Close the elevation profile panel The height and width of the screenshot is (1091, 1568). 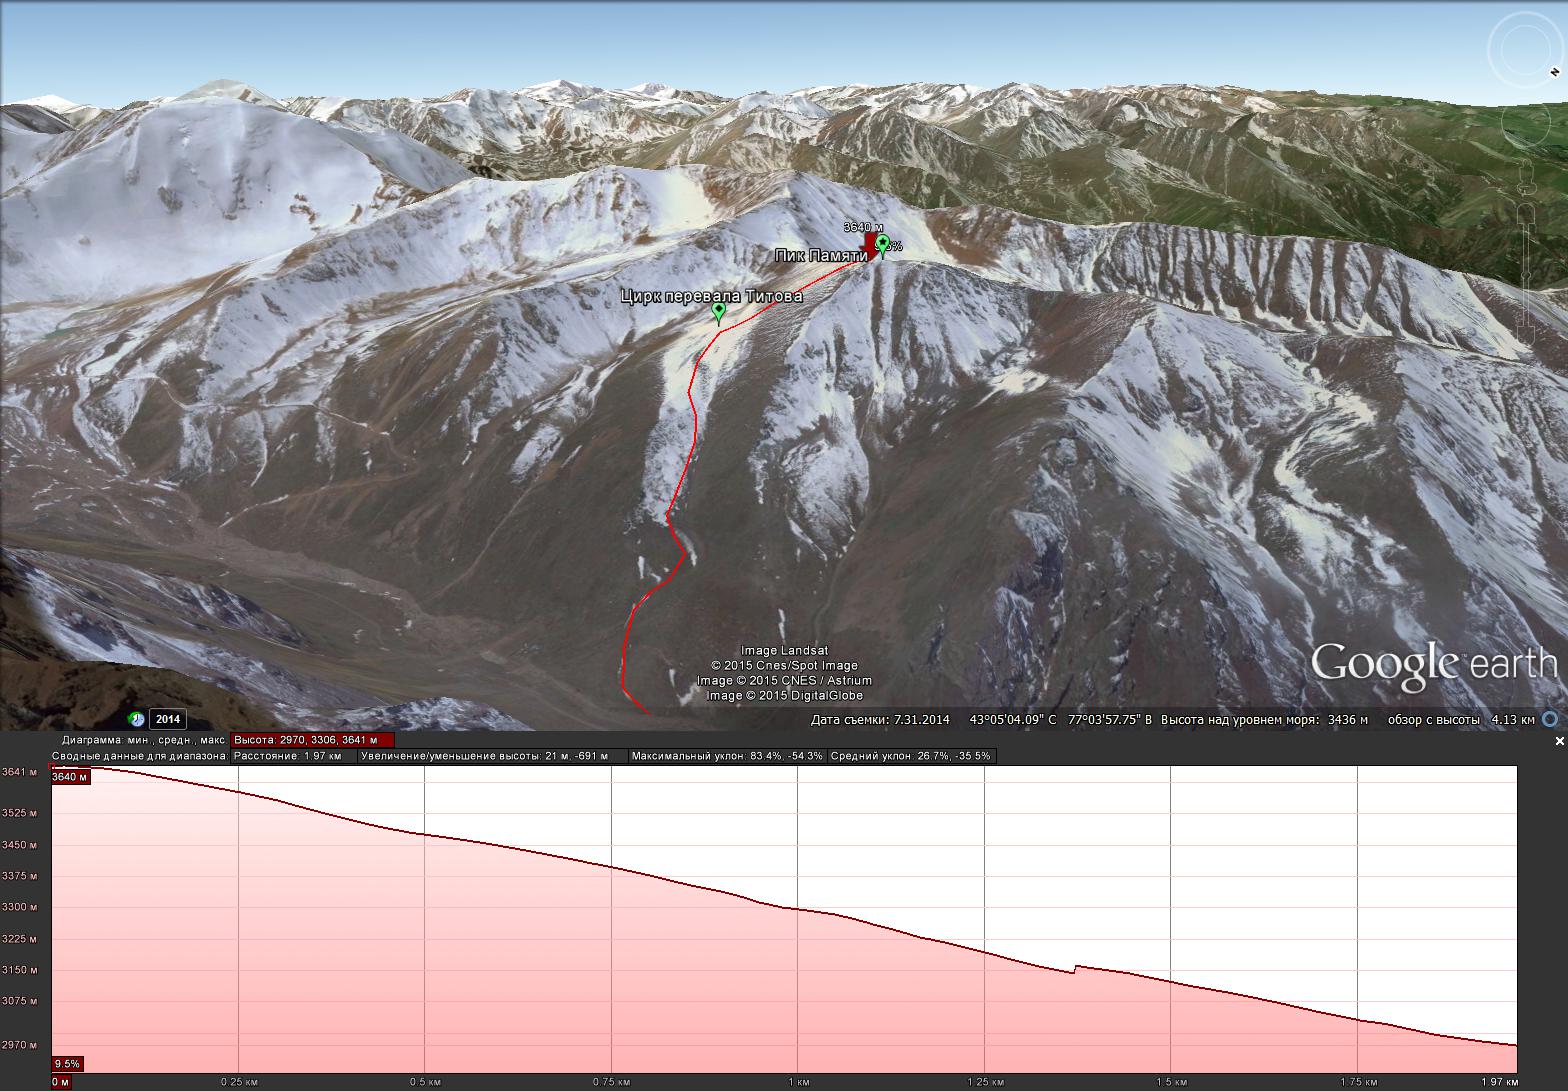click(x=1559, y=741)
